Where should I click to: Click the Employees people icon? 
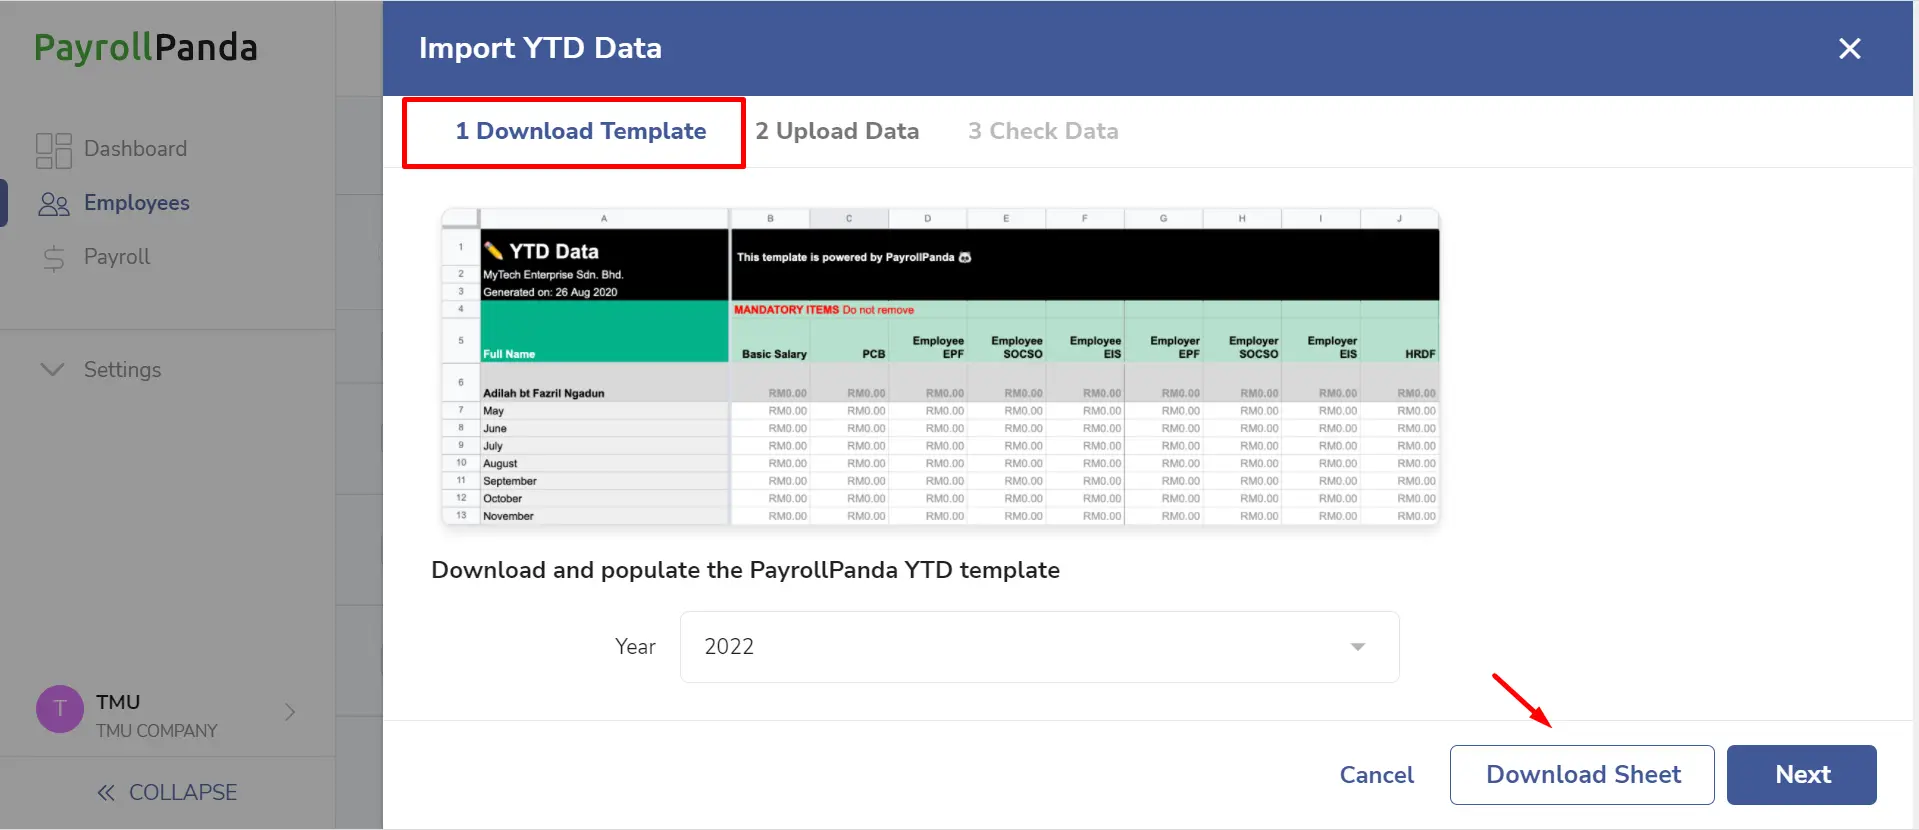tap(54, 204)
